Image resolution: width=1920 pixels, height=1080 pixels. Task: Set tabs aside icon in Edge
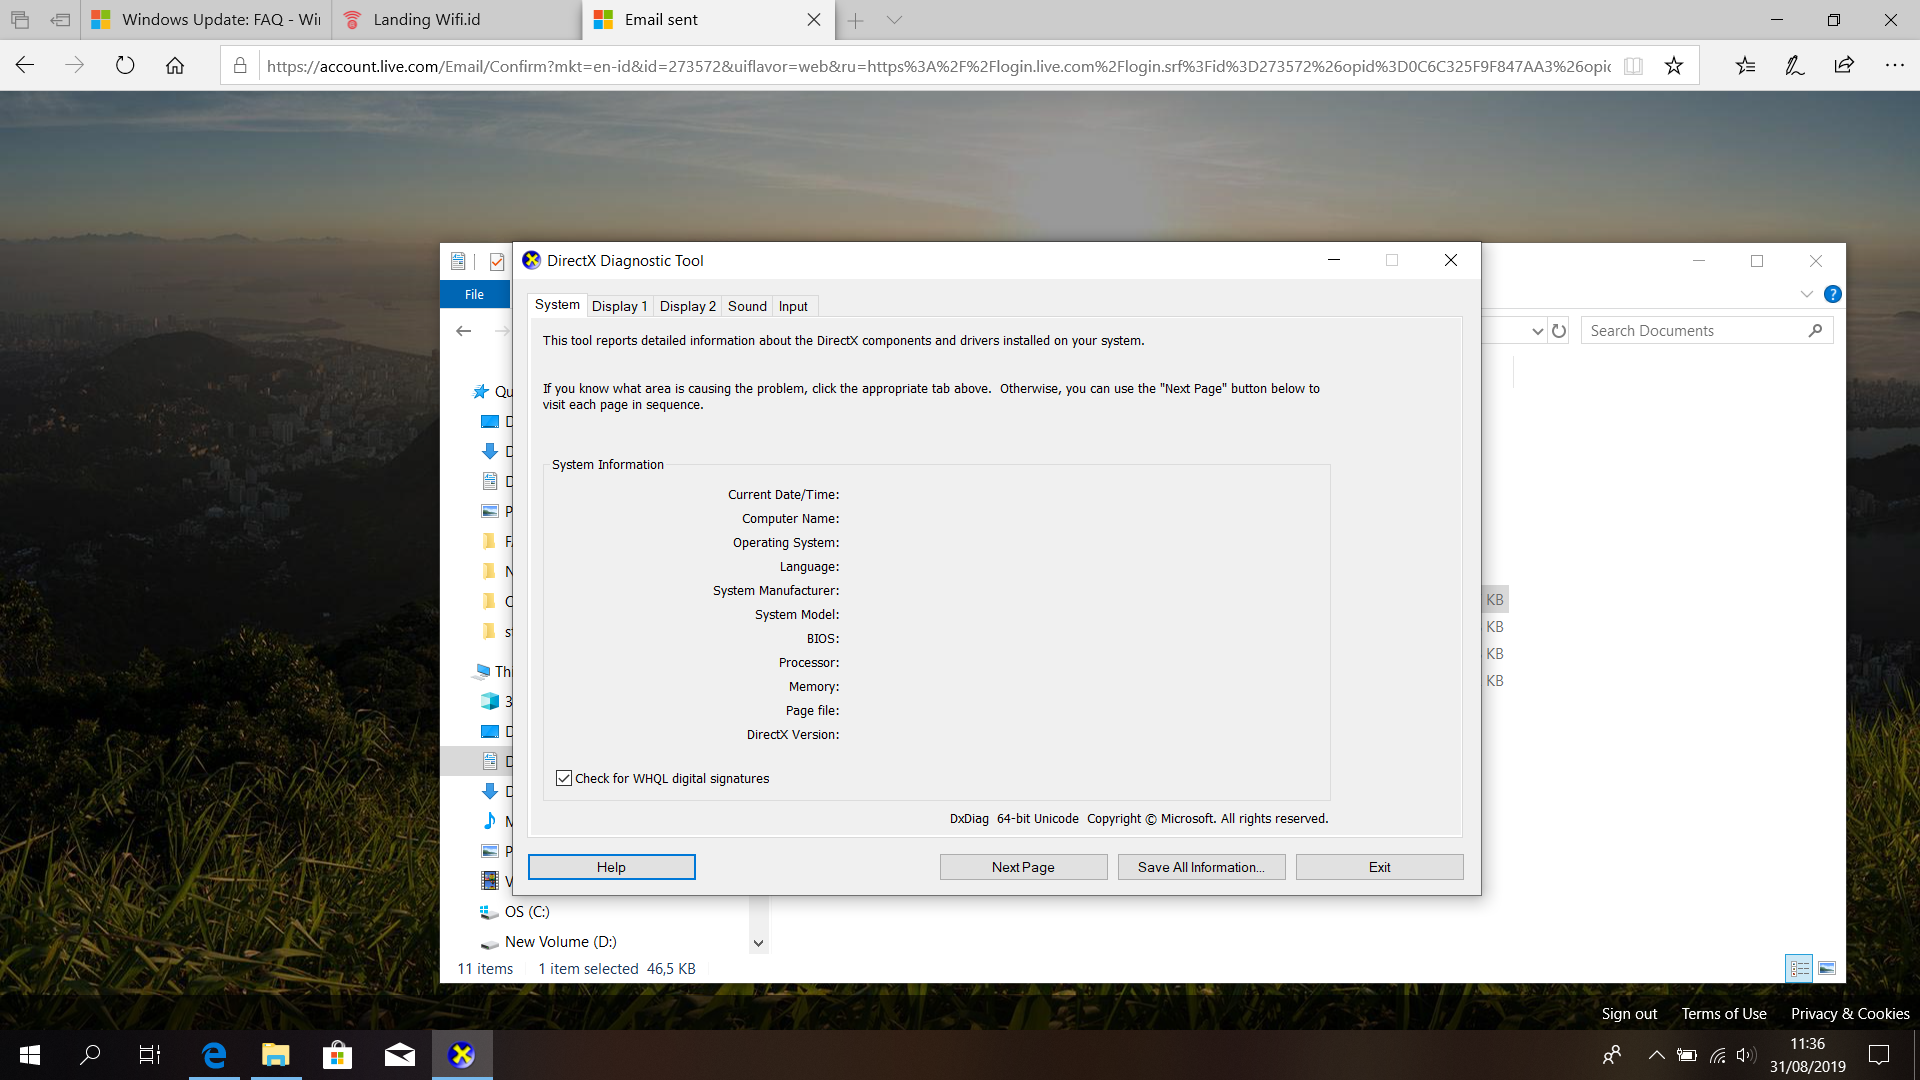[60, 20]
